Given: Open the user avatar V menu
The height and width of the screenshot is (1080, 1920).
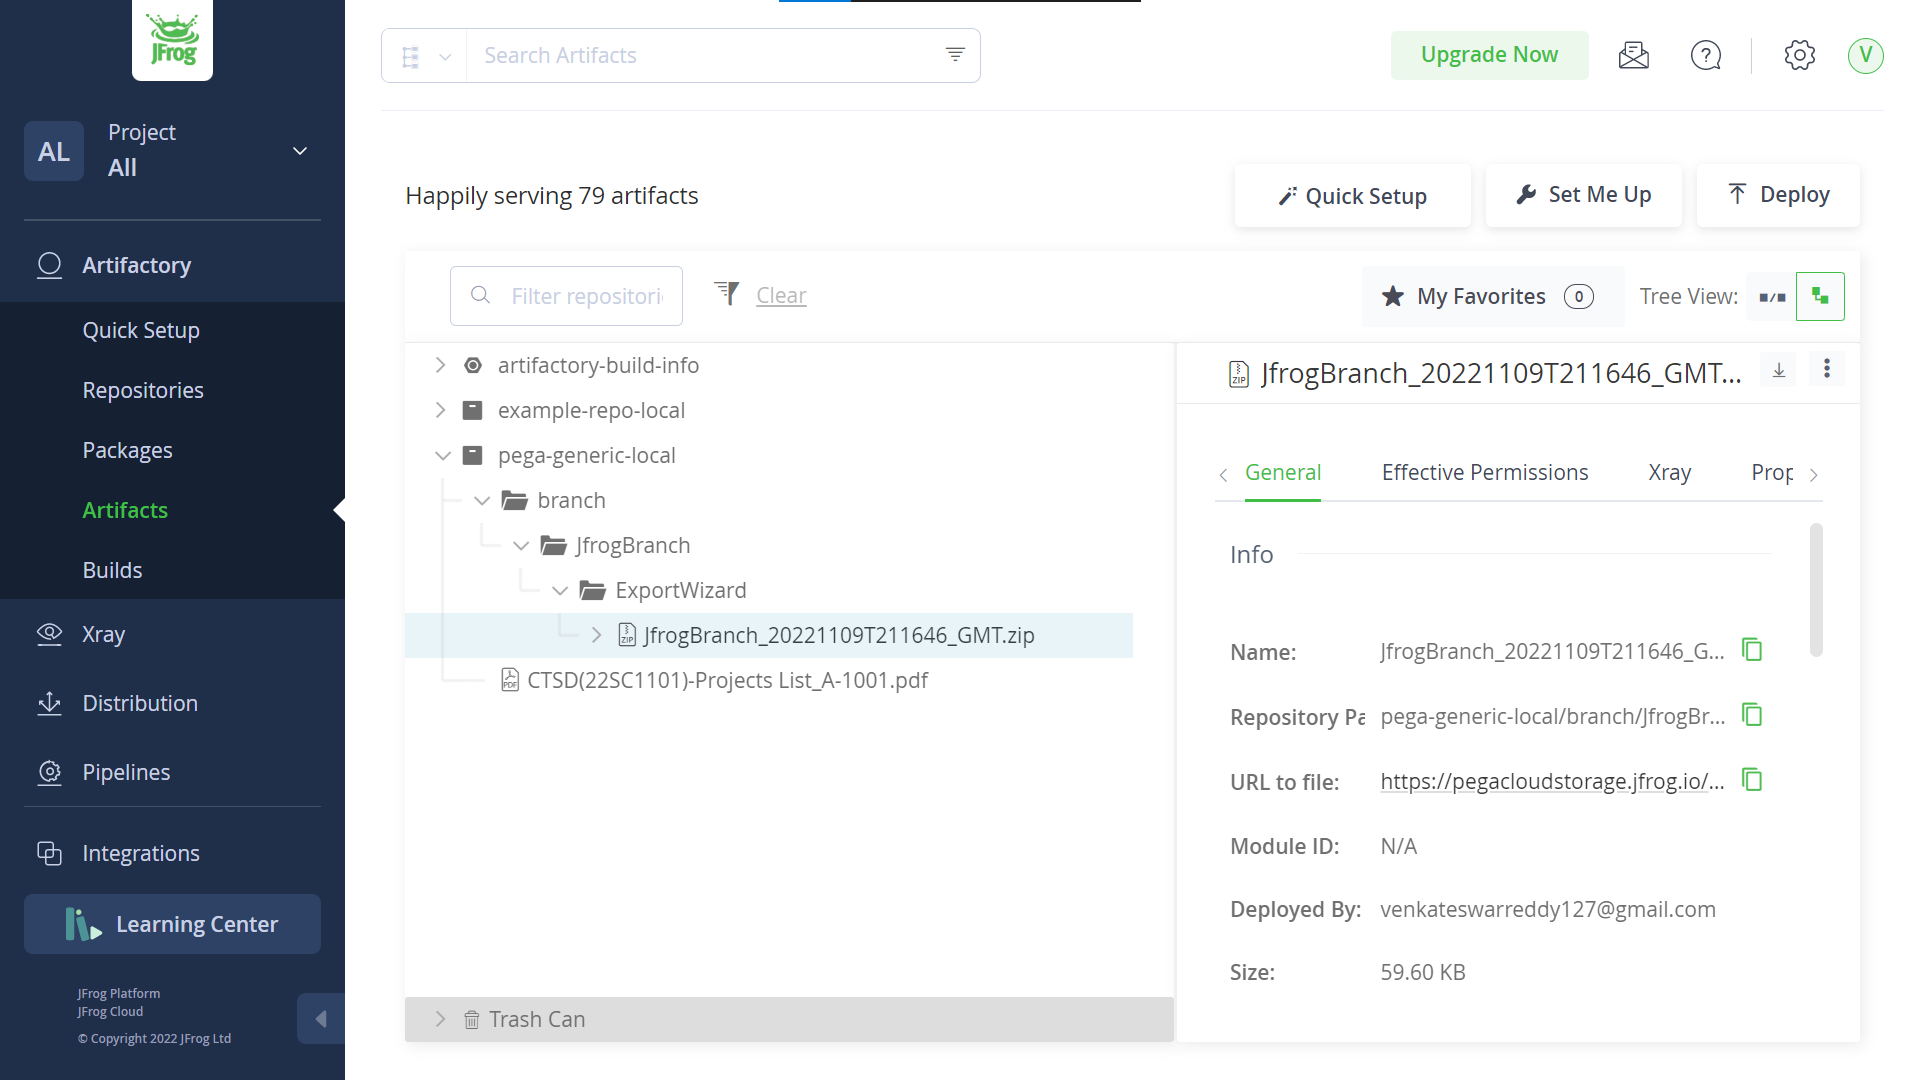Looking at the screenshot, I should coord(1865,55).
